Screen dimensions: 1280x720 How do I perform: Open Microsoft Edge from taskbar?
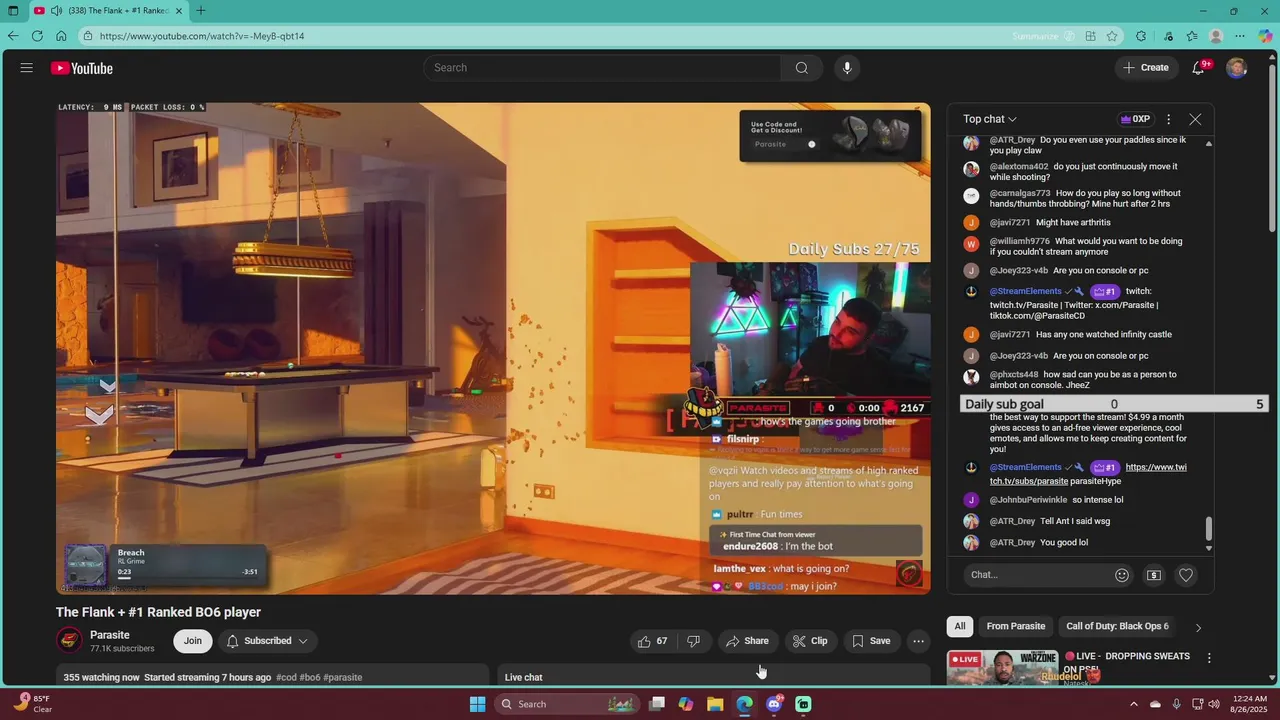point(745,704)
